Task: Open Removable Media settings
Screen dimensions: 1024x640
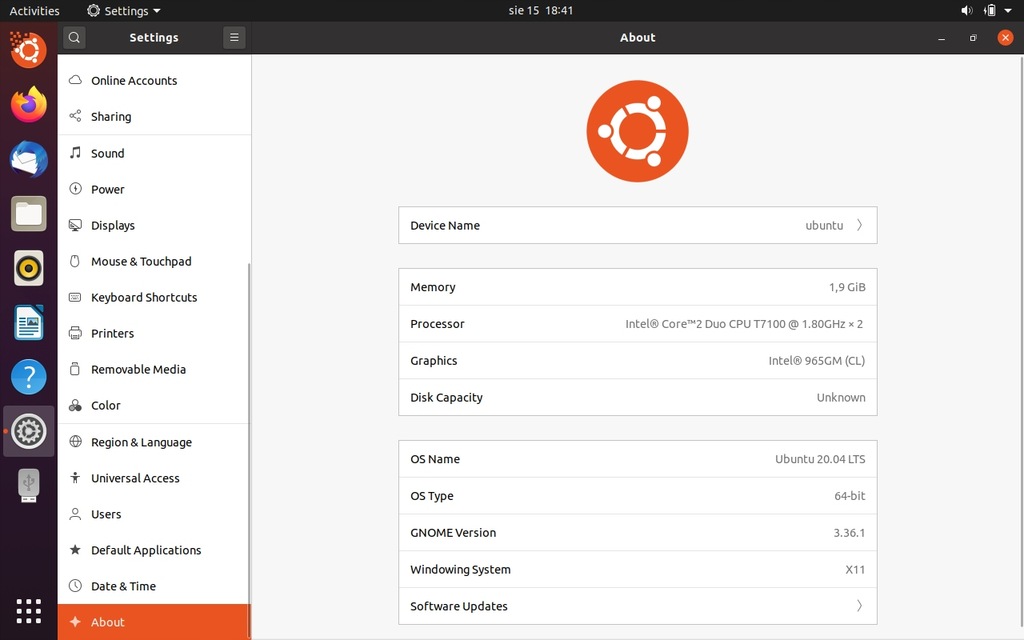Action: 154,369
